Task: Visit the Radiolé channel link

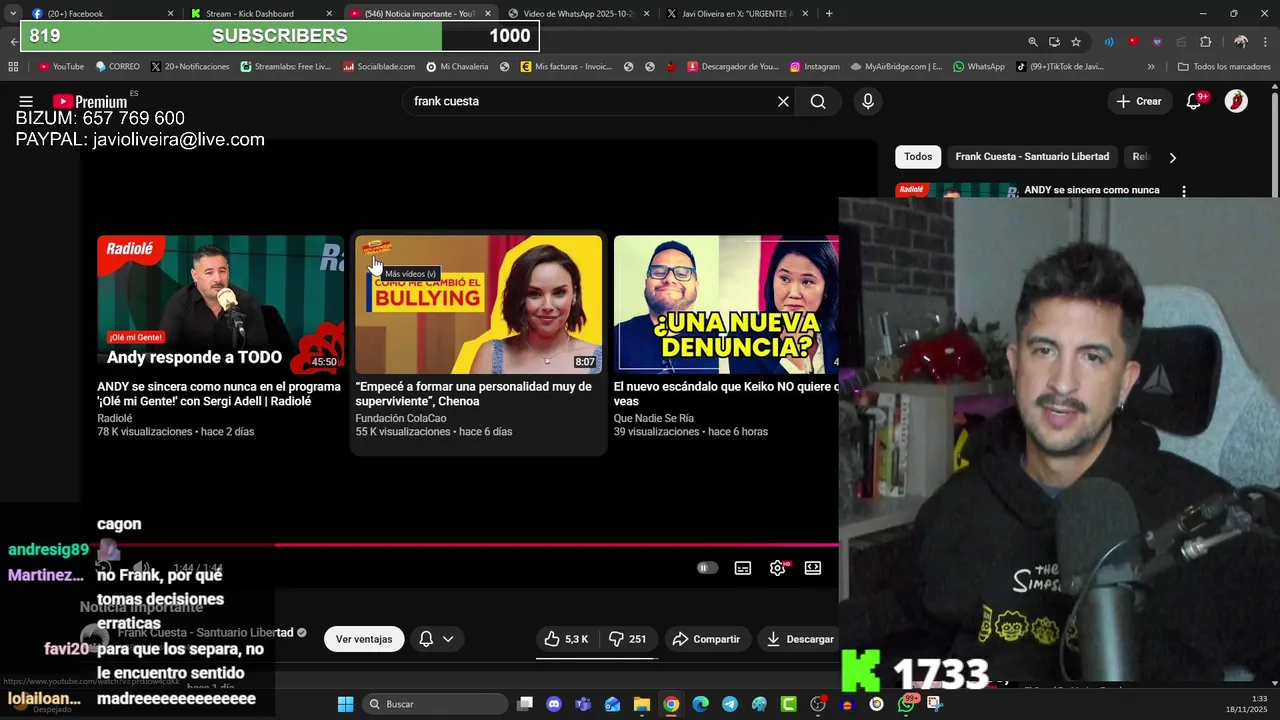Action: (x=115, y=419)
